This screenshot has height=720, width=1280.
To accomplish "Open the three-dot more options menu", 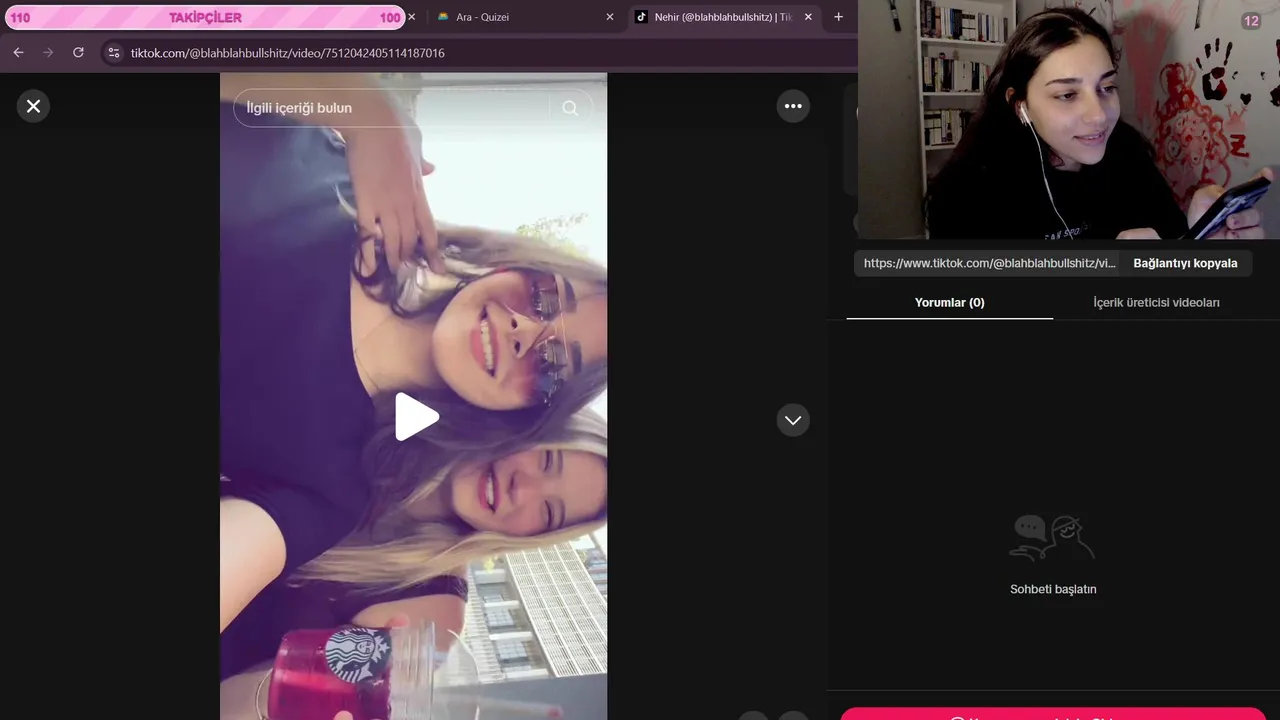I will pos(793,106).
